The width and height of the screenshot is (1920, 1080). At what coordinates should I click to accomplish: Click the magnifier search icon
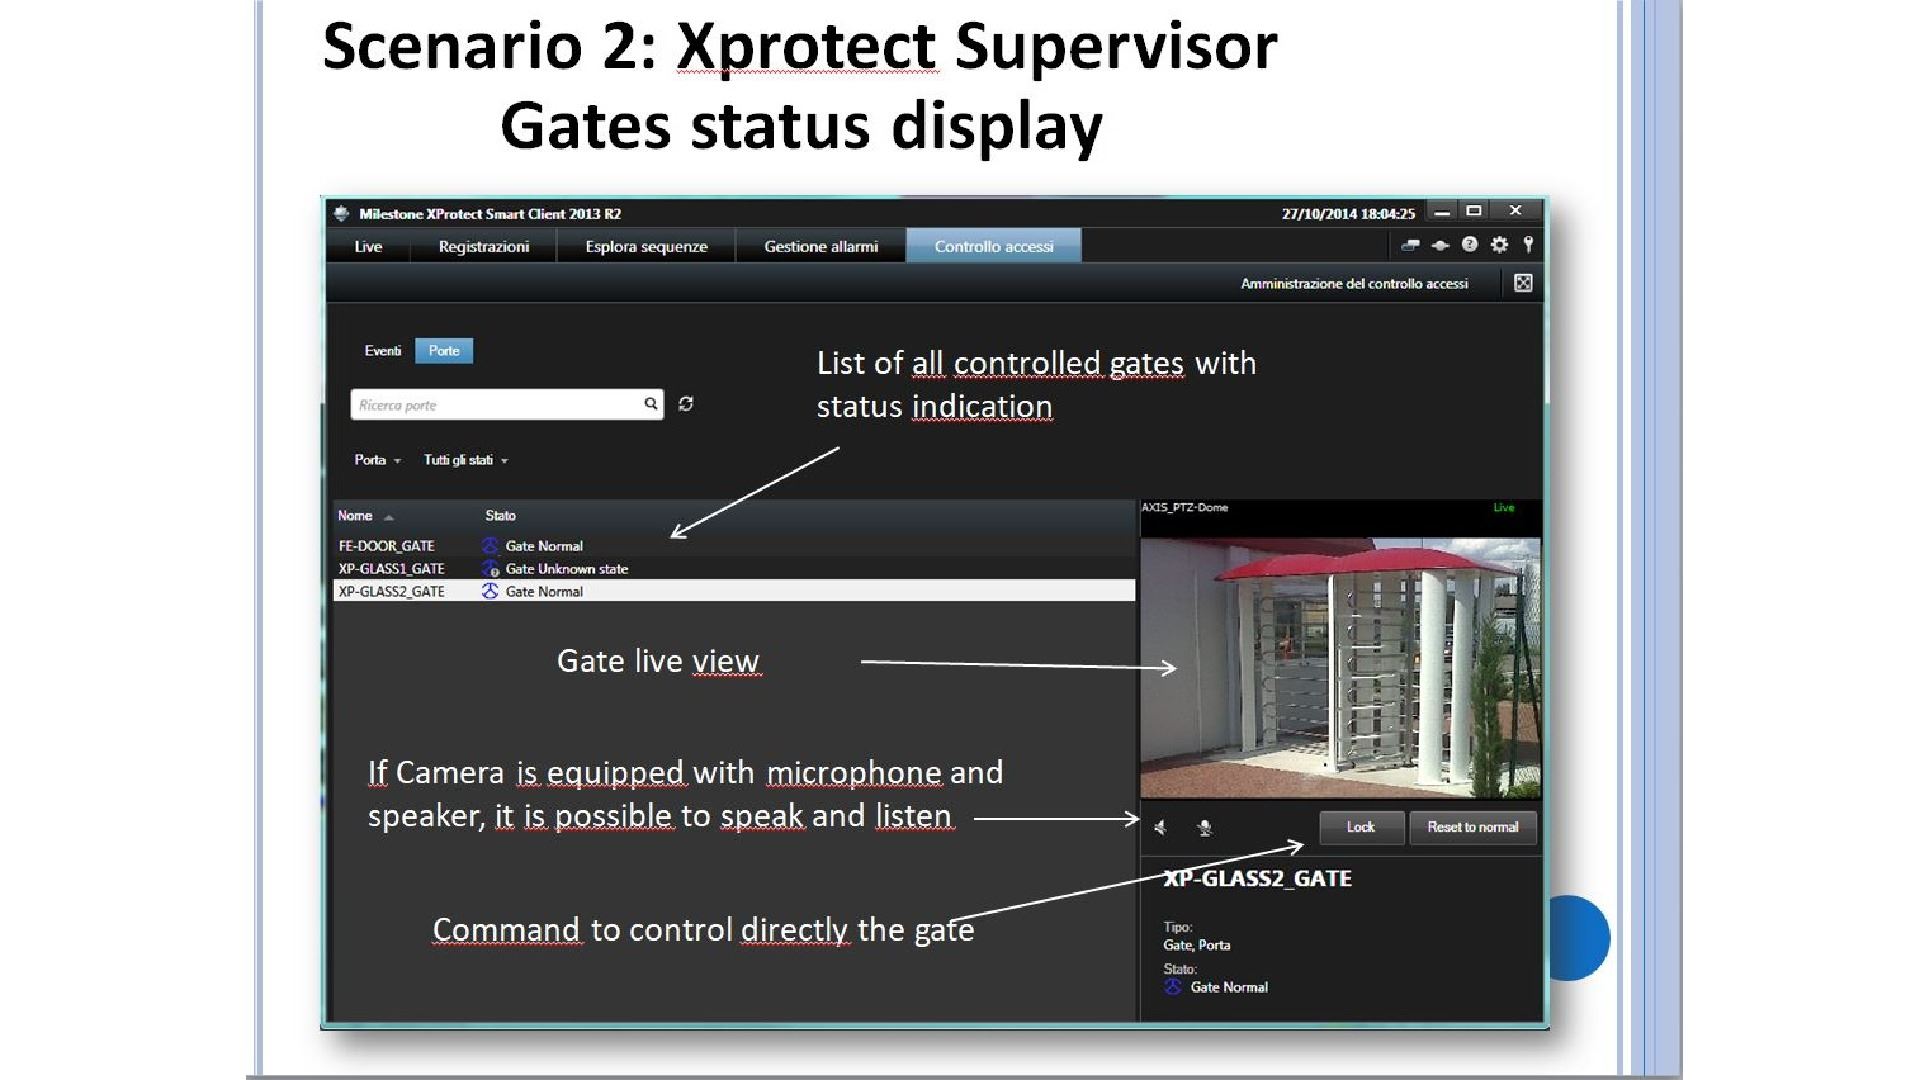point(651,404)
